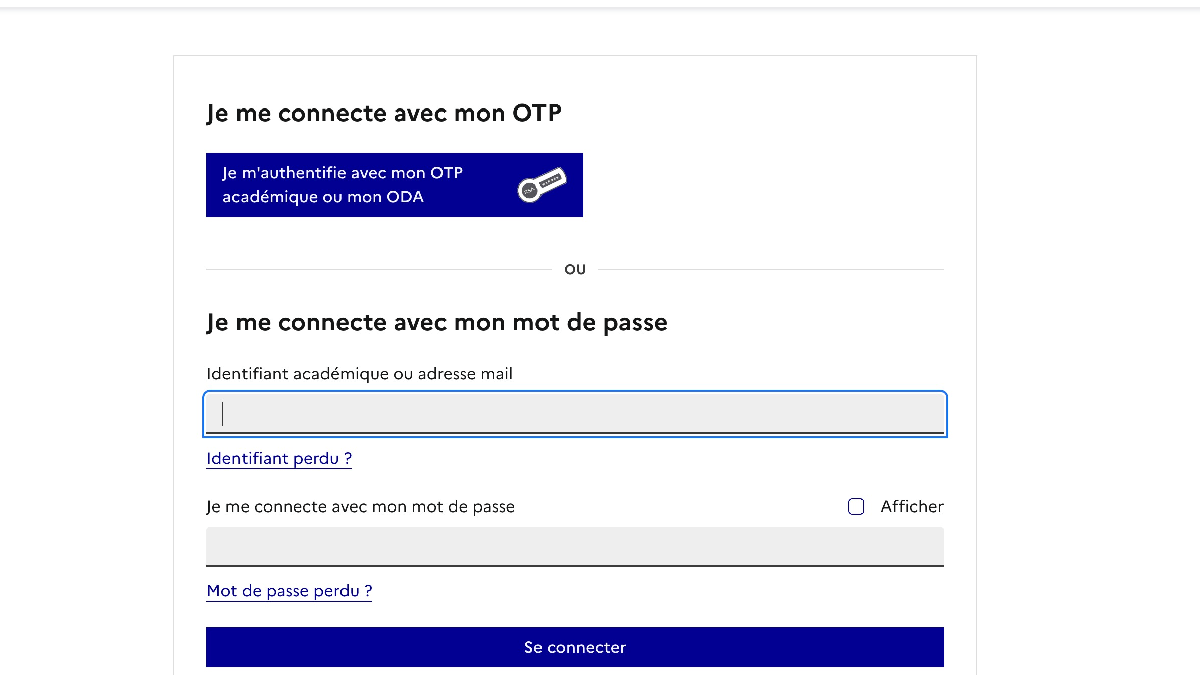Viewport: 1200px width, 675px height.
Task: Click the blinking text cursor in identifier field
Action: 222,414
